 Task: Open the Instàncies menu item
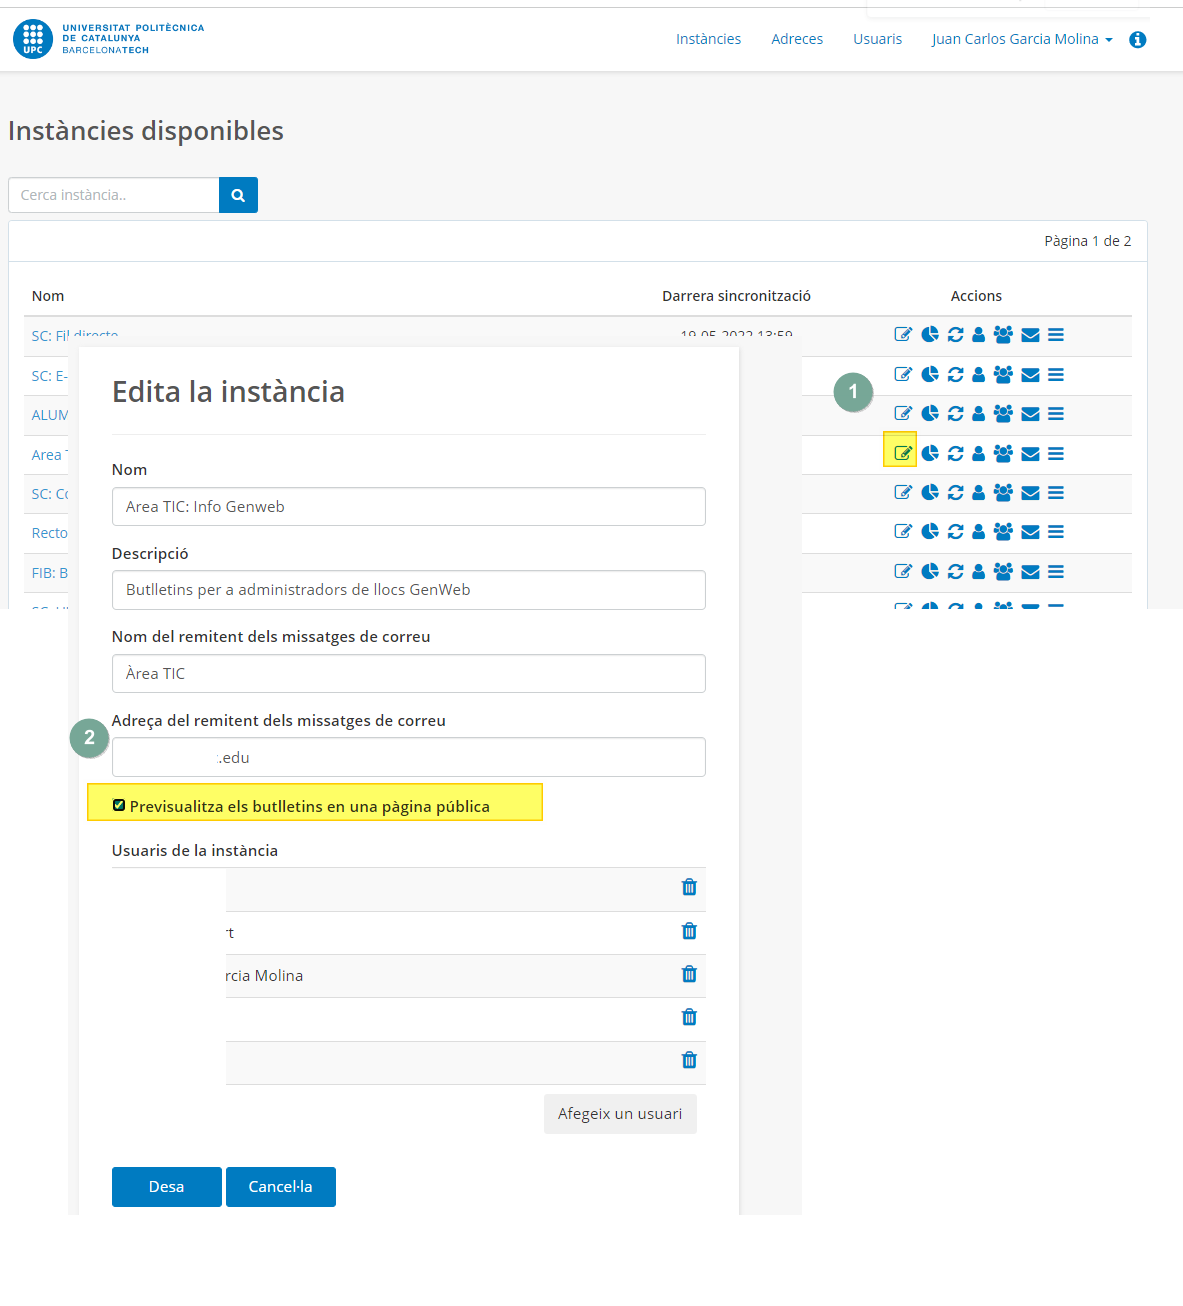click(708, 39)
